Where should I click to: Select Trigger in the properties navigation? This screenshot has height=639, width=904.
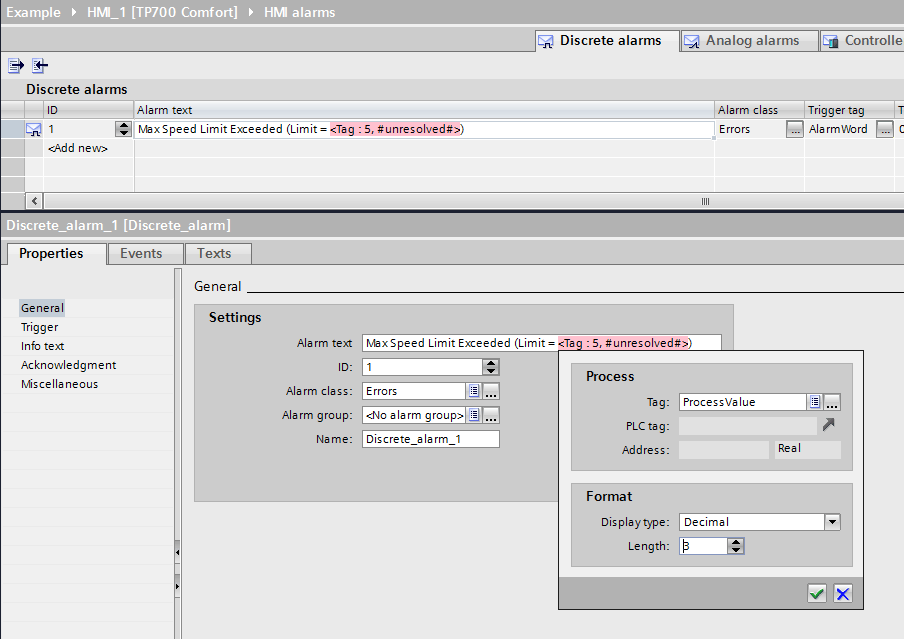point(39,327)
